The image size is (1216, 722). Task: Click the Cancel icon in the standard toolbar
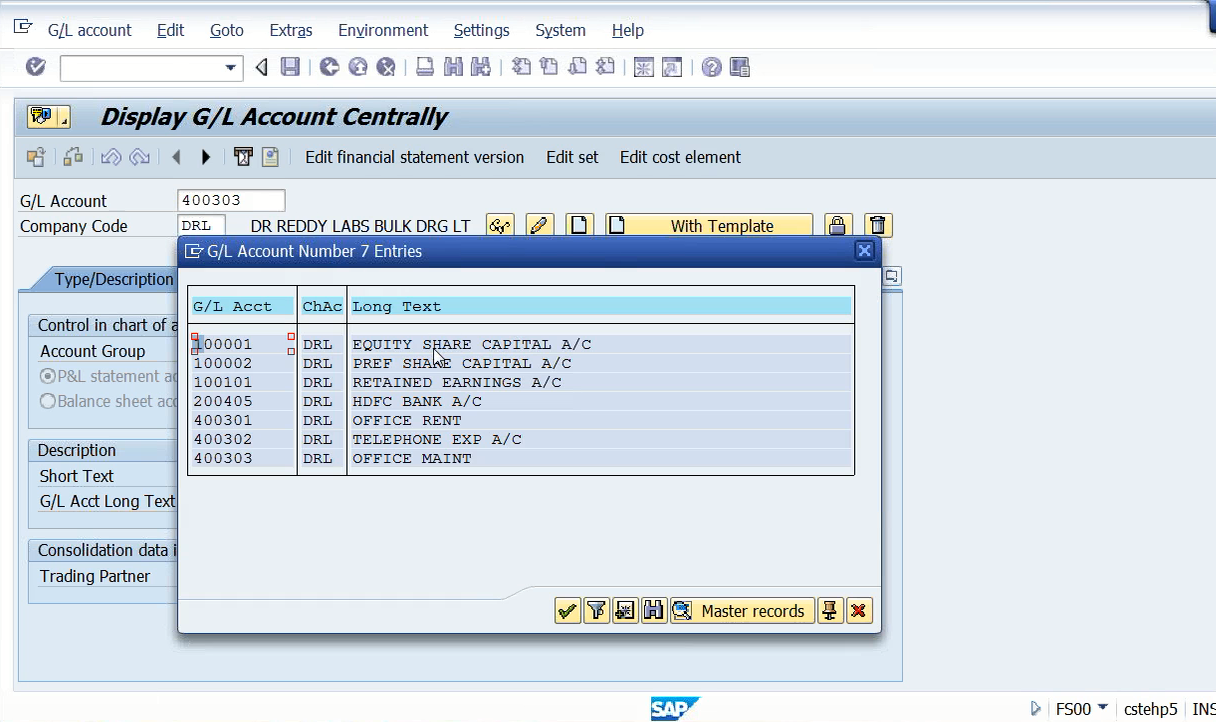pos(386,67)
